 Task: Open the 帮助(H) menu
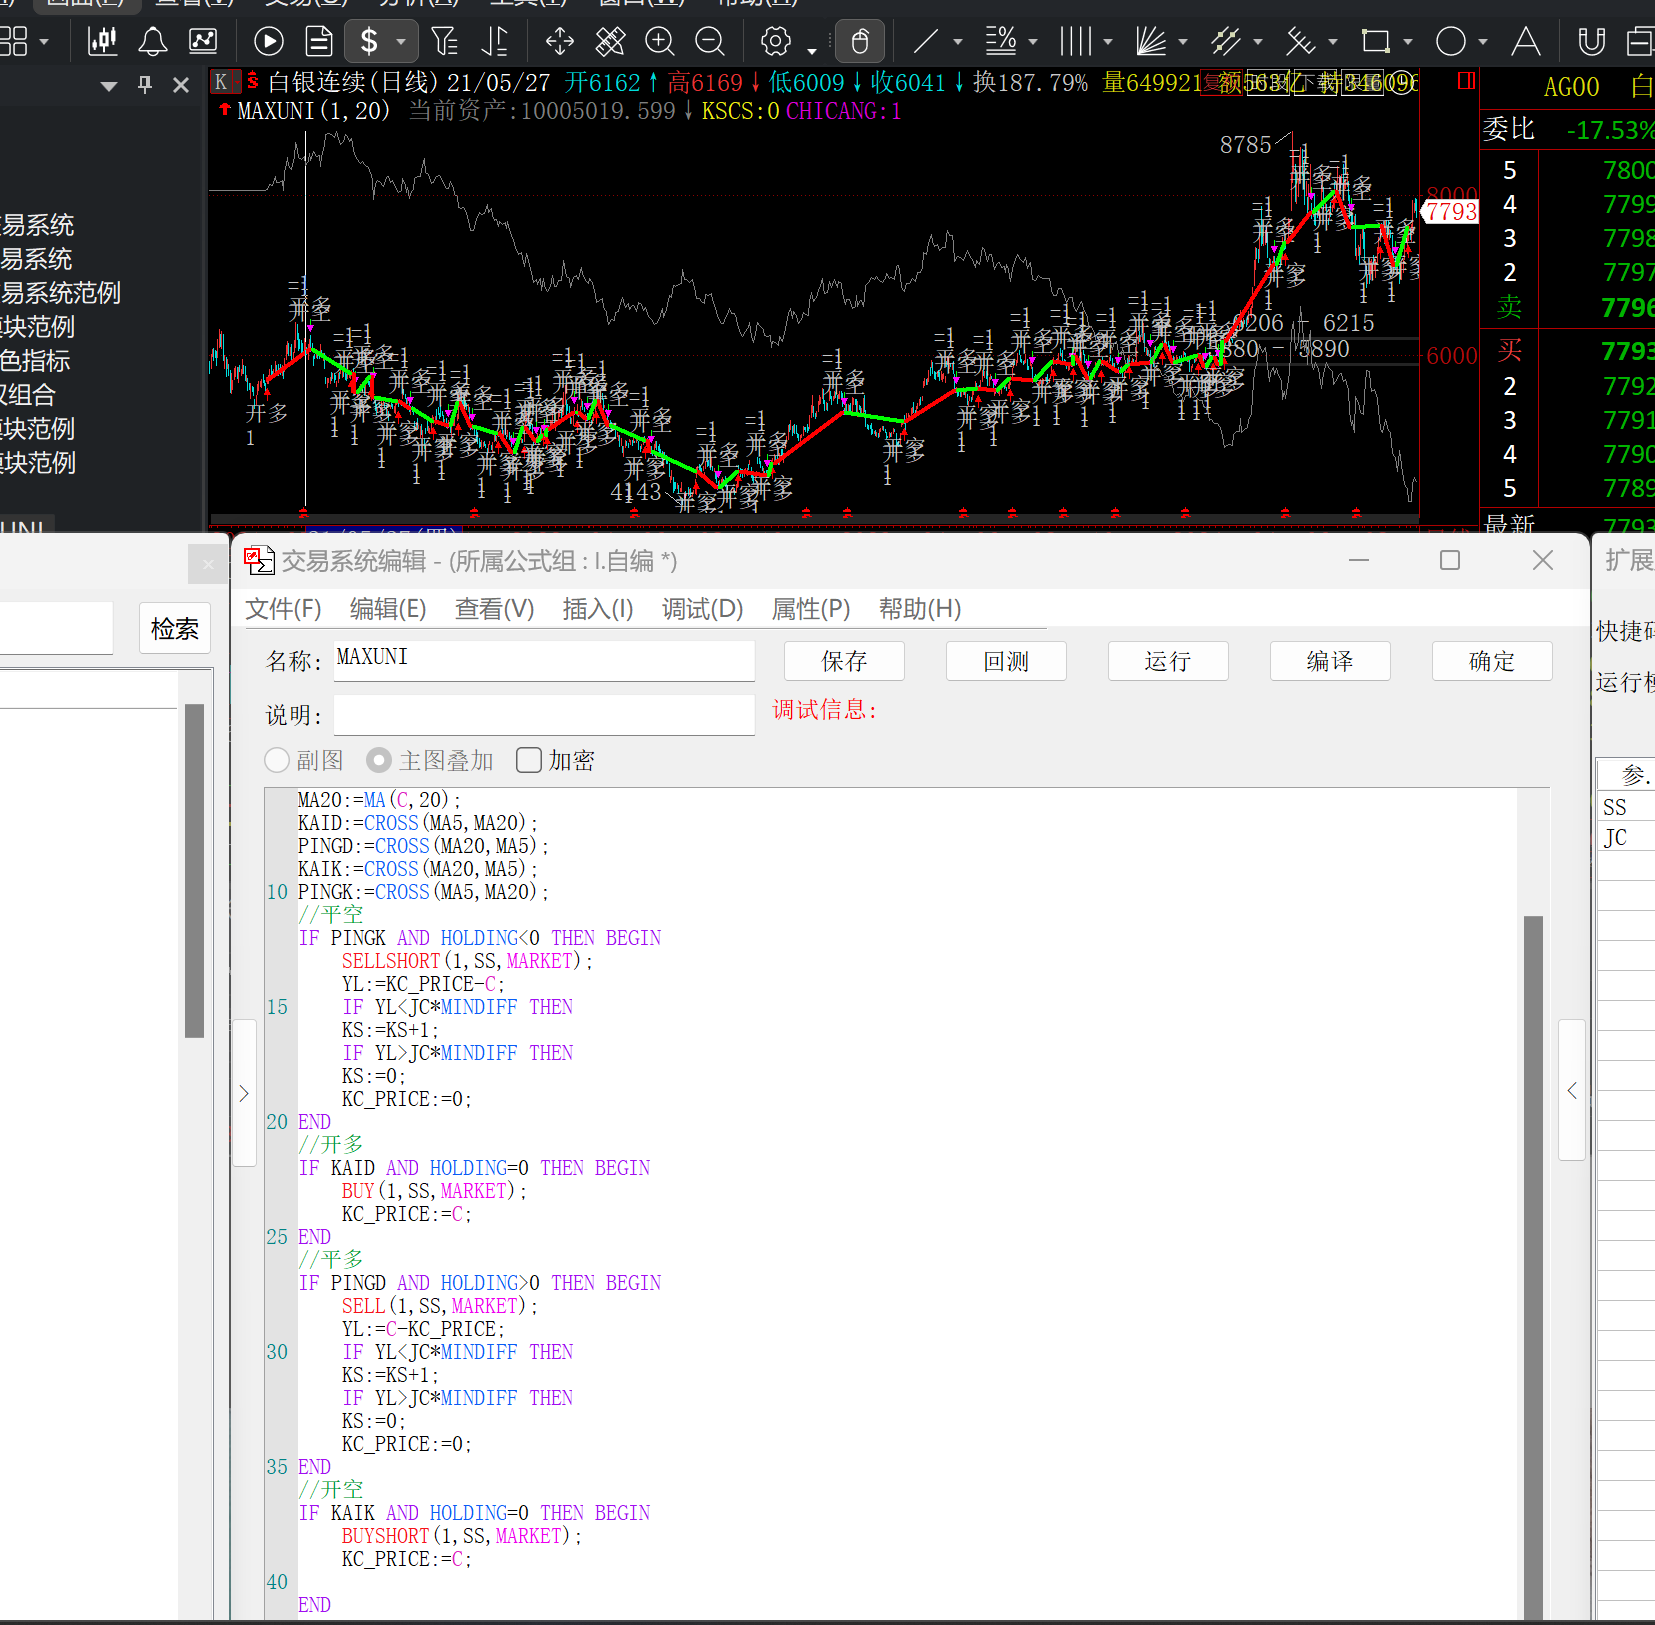point(920,608)
